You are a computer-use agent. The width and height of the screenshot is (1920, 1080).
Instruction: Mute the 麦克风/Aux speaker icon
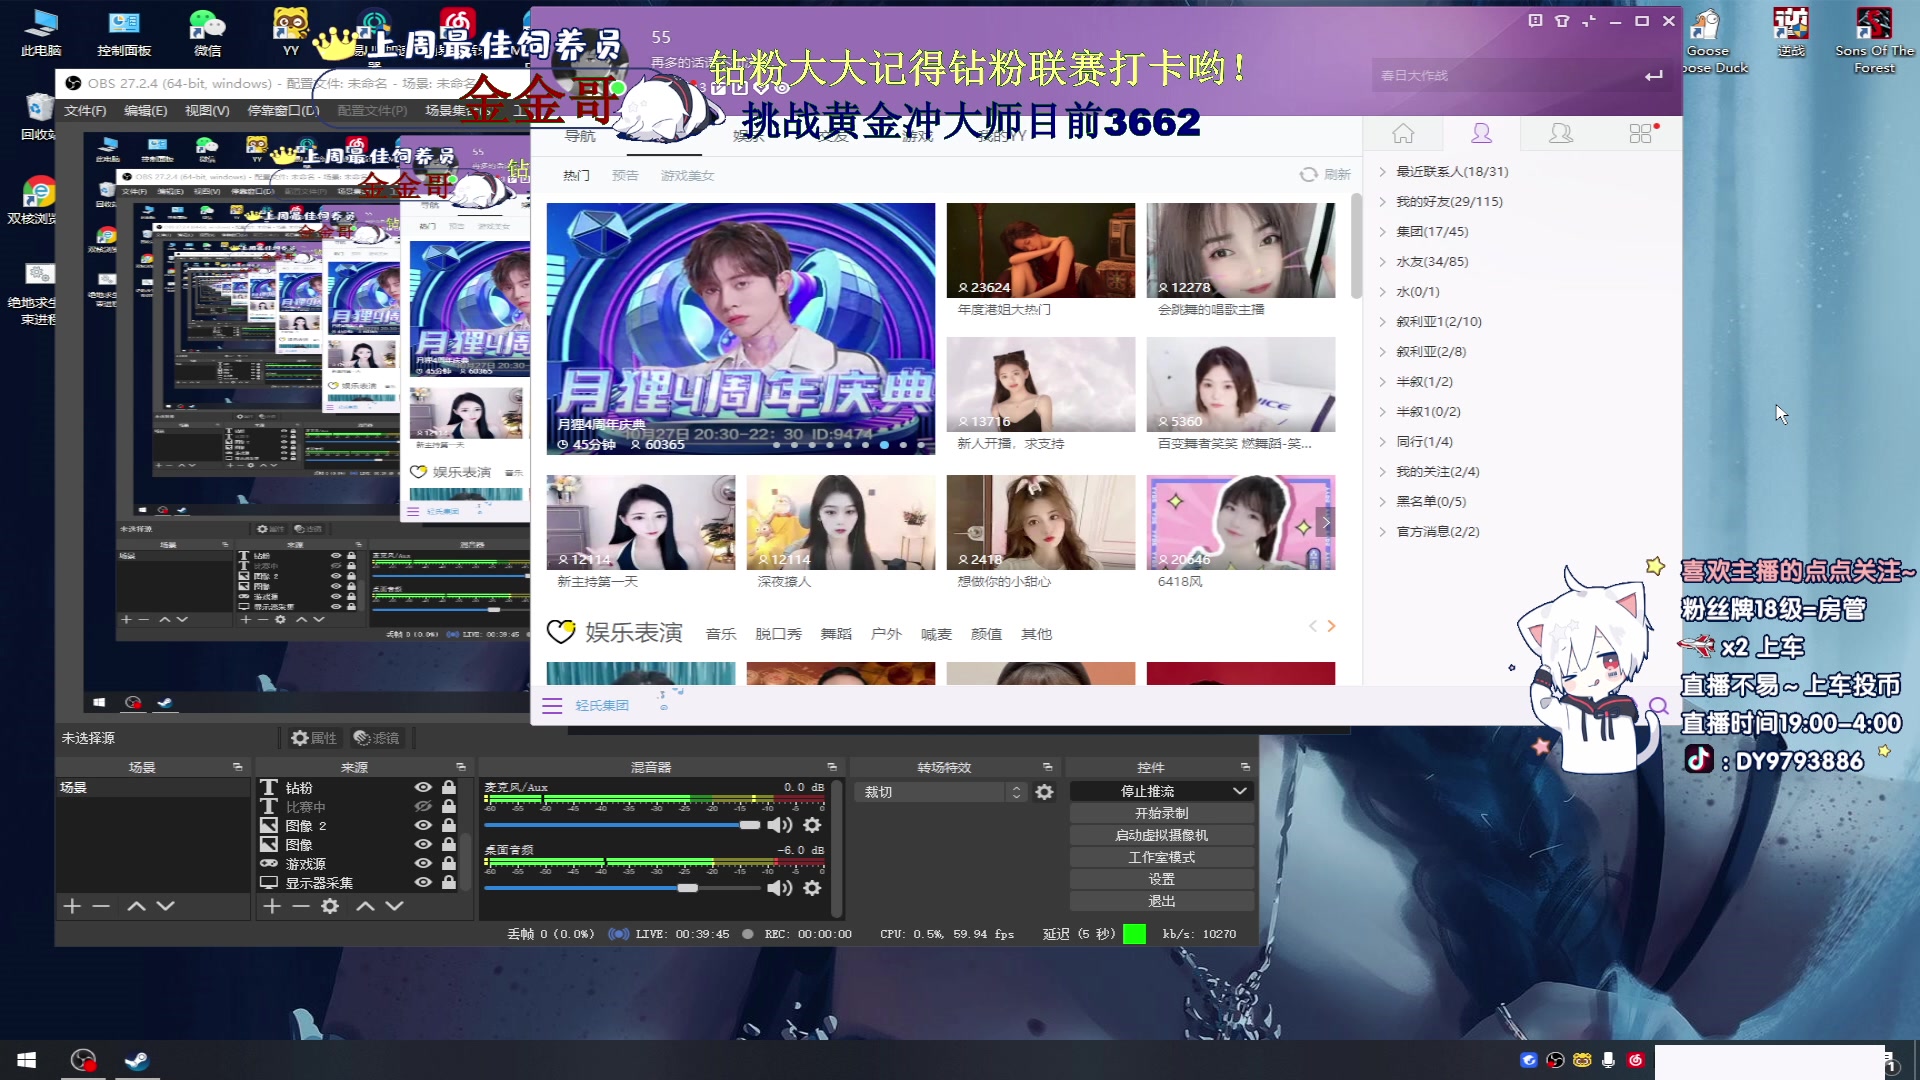click(780, 825)
